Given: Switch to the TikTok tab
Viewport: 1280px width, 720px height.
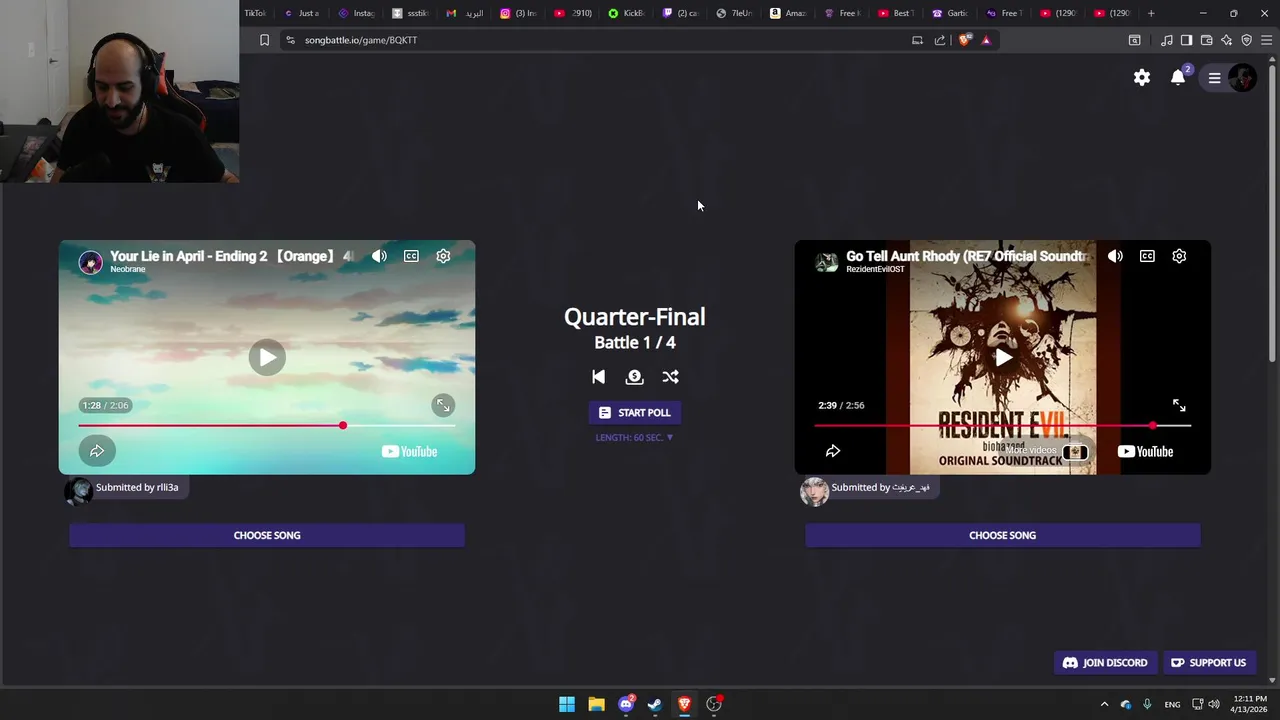Looking at the screenshot, I should [x=255, y=13].
